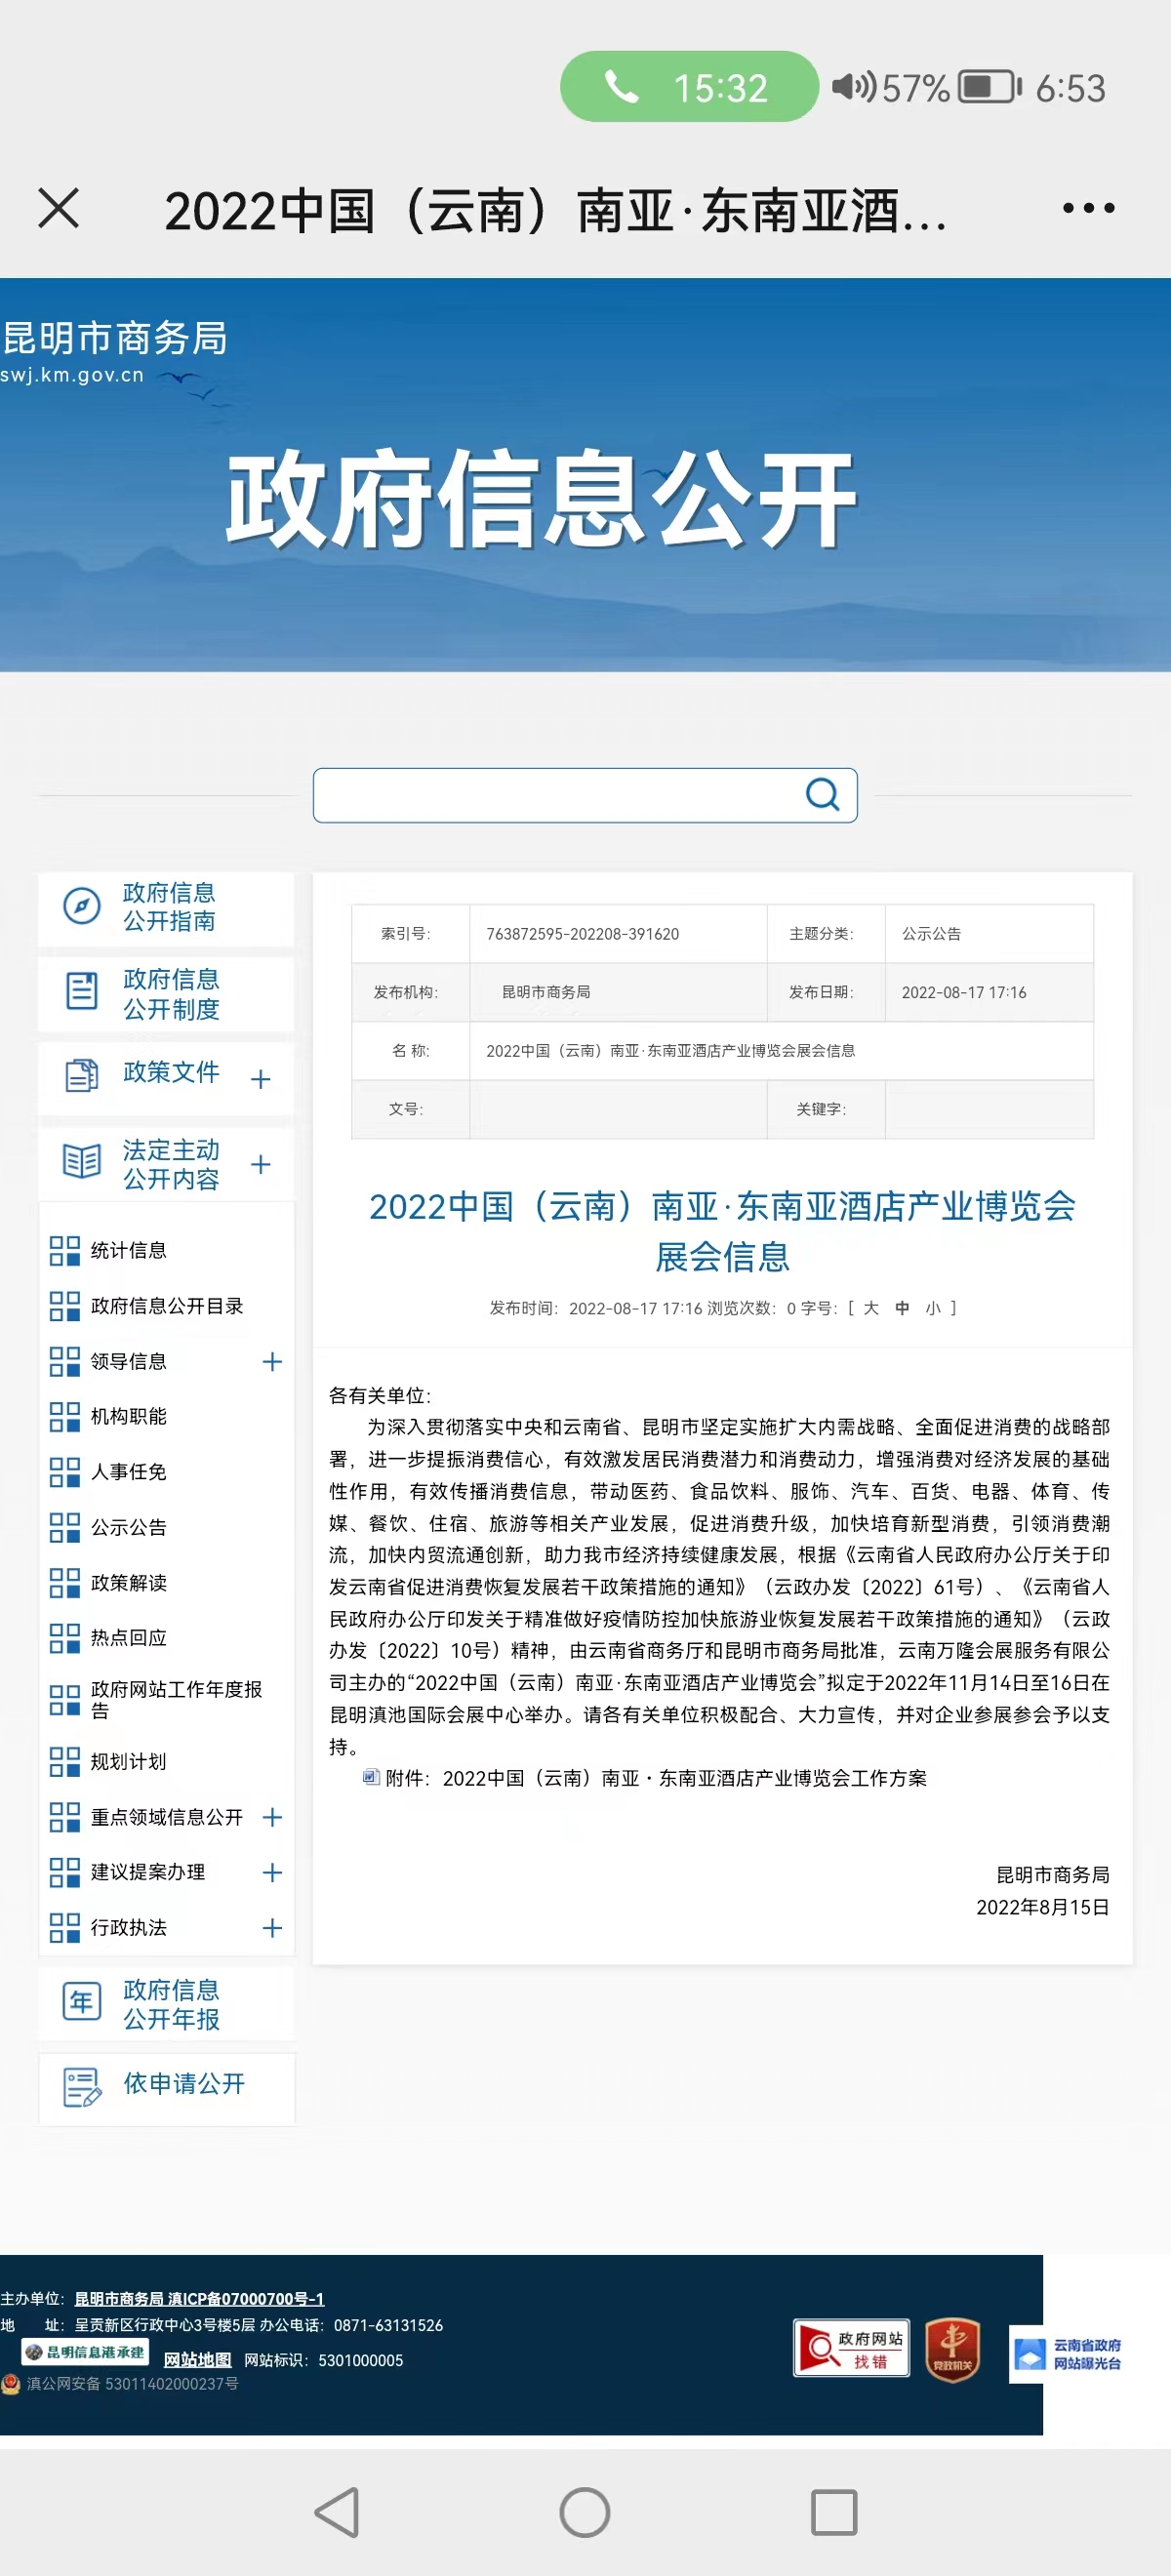Set font size to 大
Screen dimensions: 1171x2576
pos(871,1308)
